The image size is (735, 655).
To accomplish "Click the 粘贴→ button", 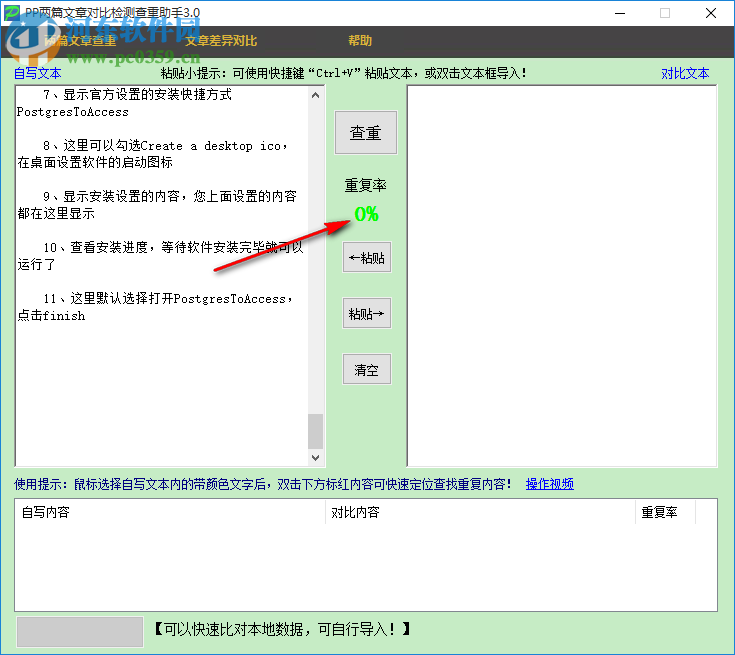I will pos(367,313).
